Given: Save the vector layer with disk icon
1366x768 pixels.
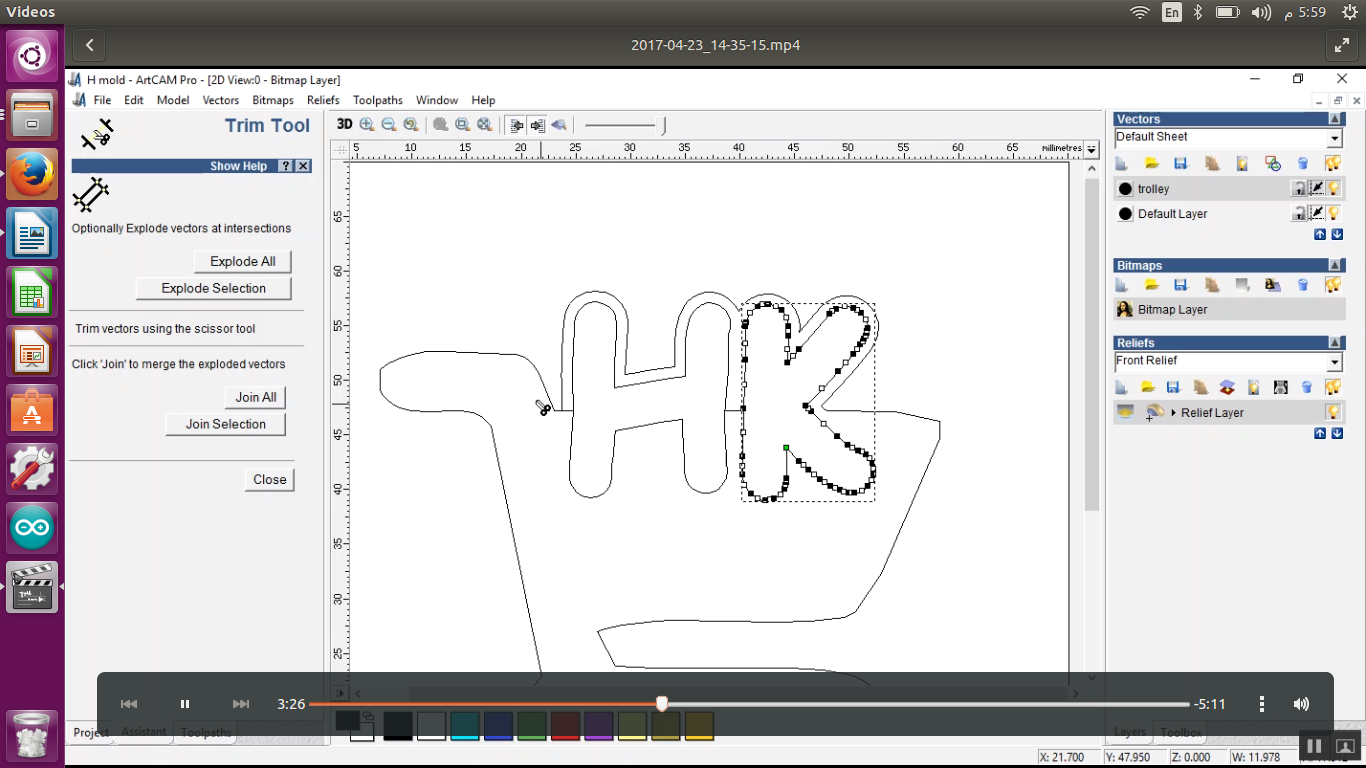Looking at the screenshot, I should click(x=1181, y=163).
